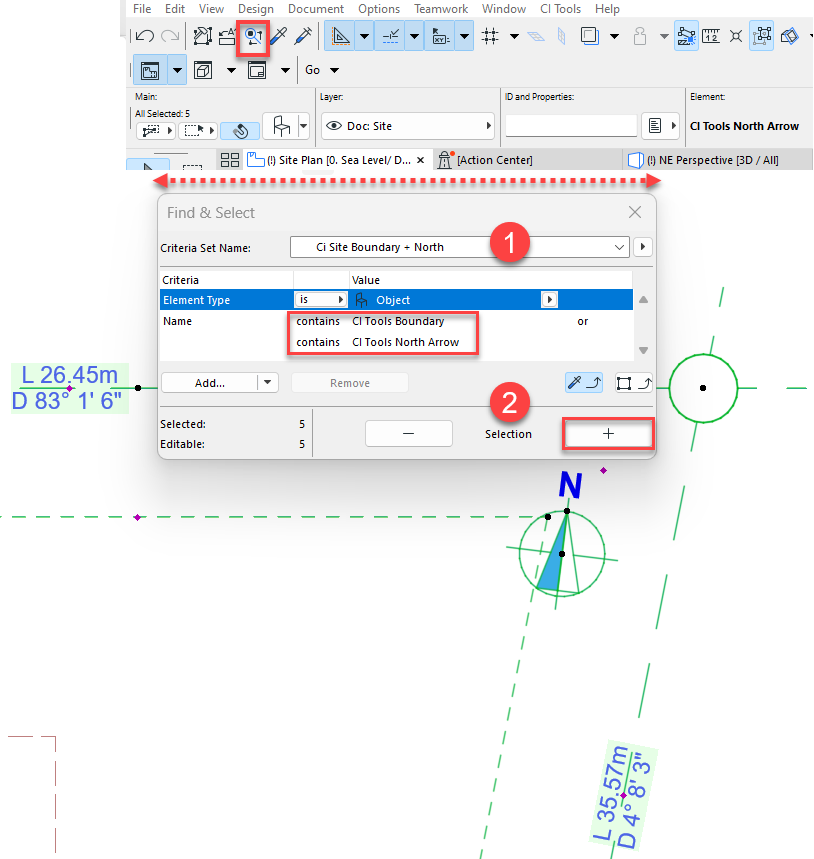814x859 pixels.
Task: Click the Find & Select toolbar icon
Action: [x=254, y=36]
